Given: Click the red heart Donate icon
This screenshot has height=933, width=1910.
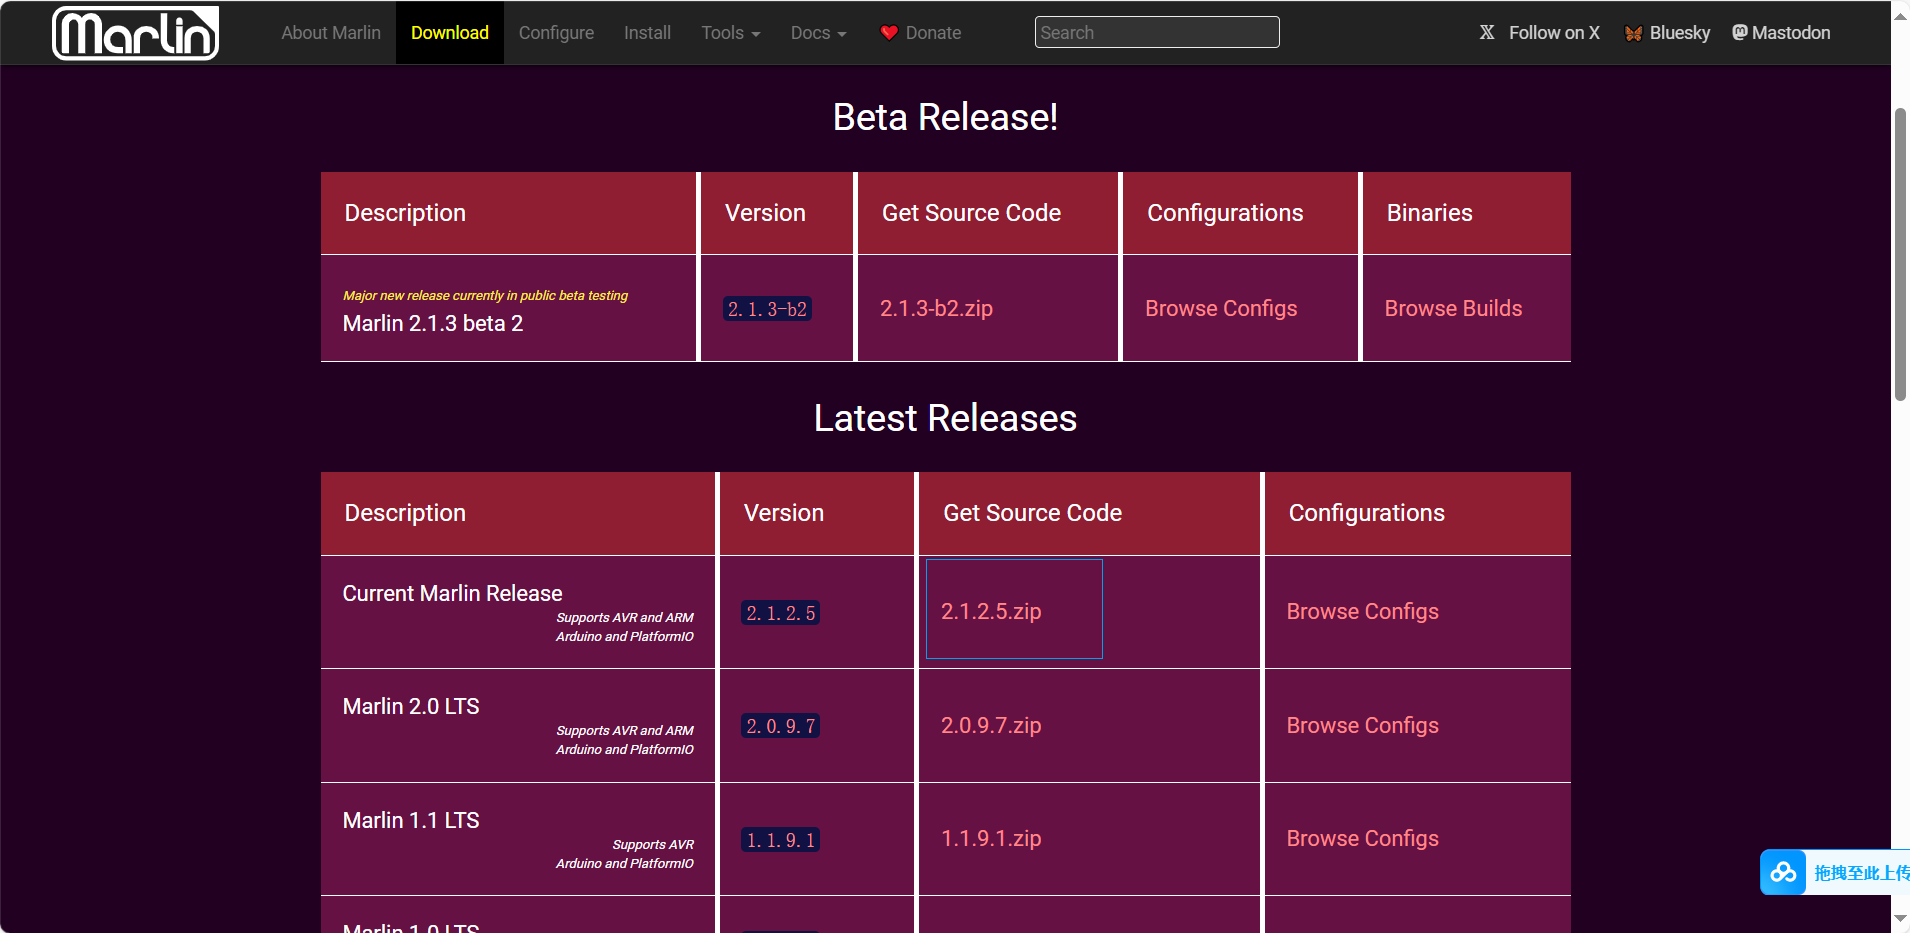Looking at the screenshot, I should coord(889,33).
